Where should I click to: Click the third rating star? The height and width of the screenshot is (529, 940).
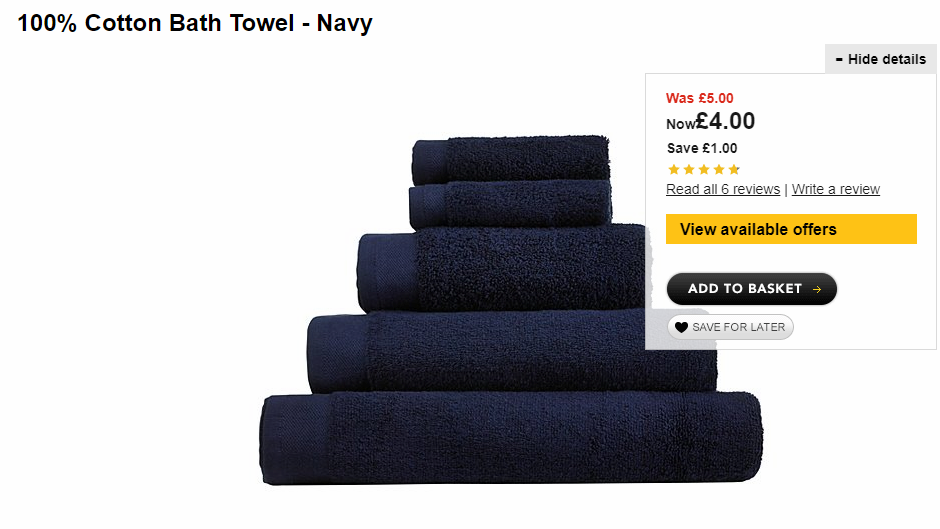pyautogui.click(x=704, y=170)
